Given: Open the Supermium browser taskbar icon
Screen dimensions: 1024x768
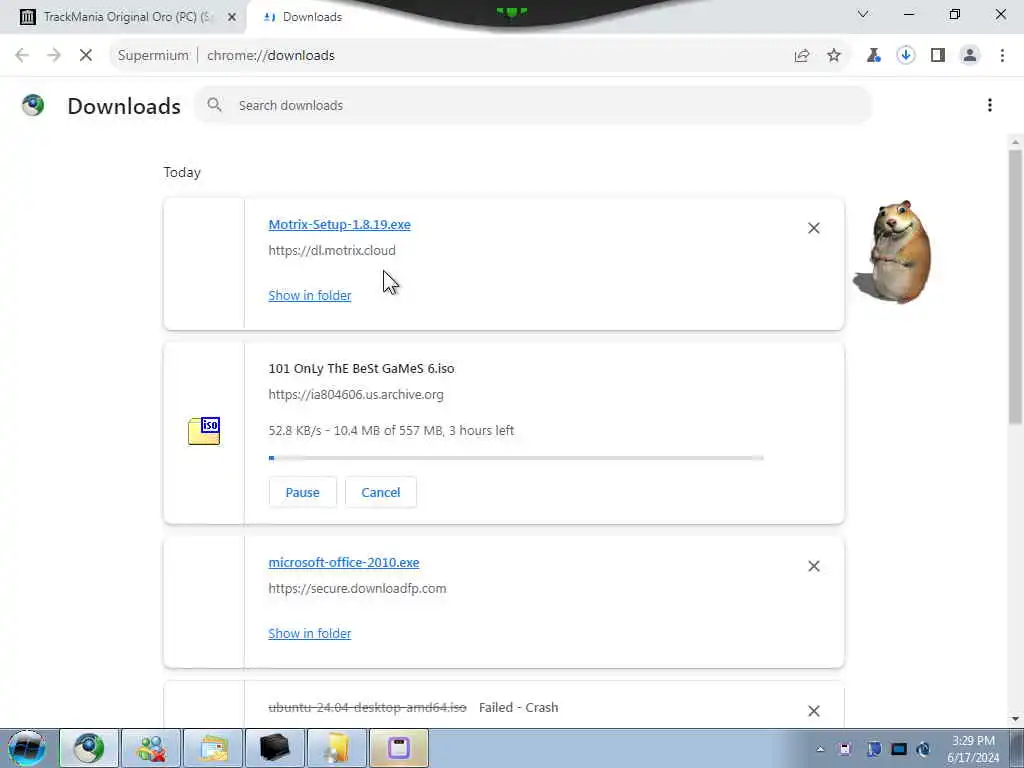Looking at the screenshot, I should (89, 748).
